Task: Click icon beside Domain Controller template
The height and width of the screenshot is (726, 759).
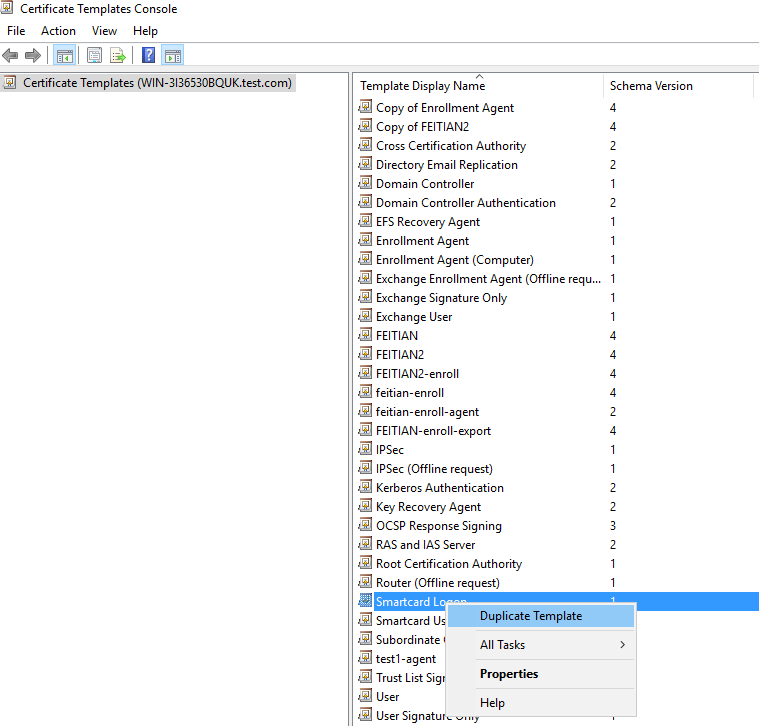Action: 365,183
